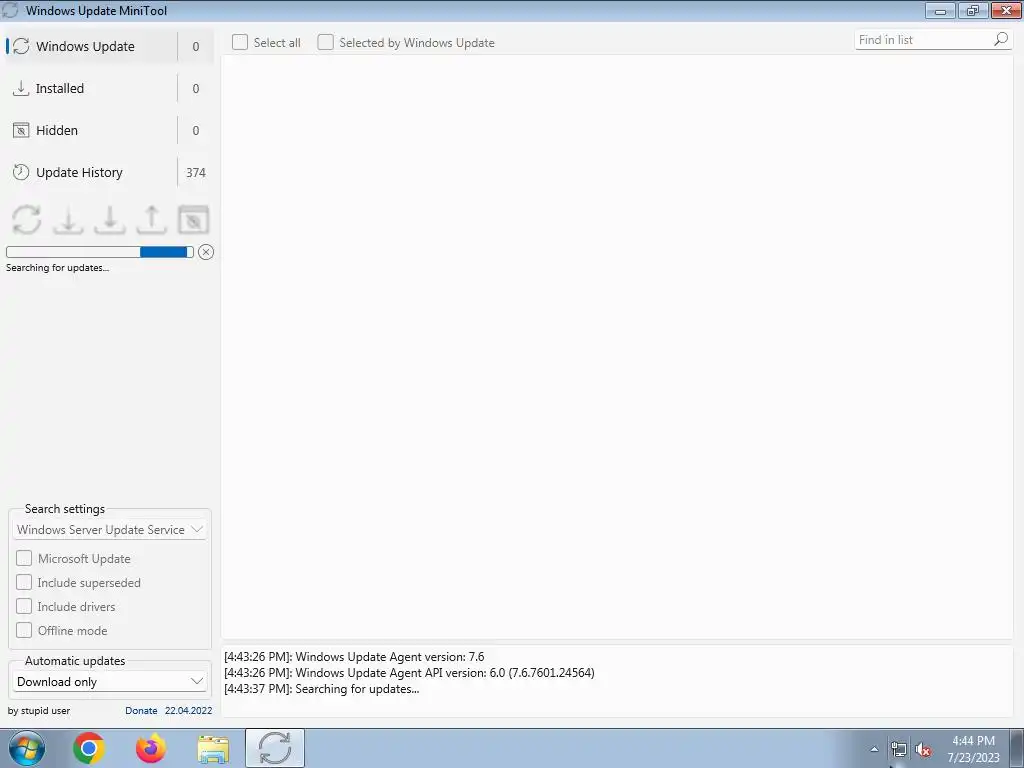Click the Agent API version log line
Screen dimensions: 1024x768
[x=409, y=673]
